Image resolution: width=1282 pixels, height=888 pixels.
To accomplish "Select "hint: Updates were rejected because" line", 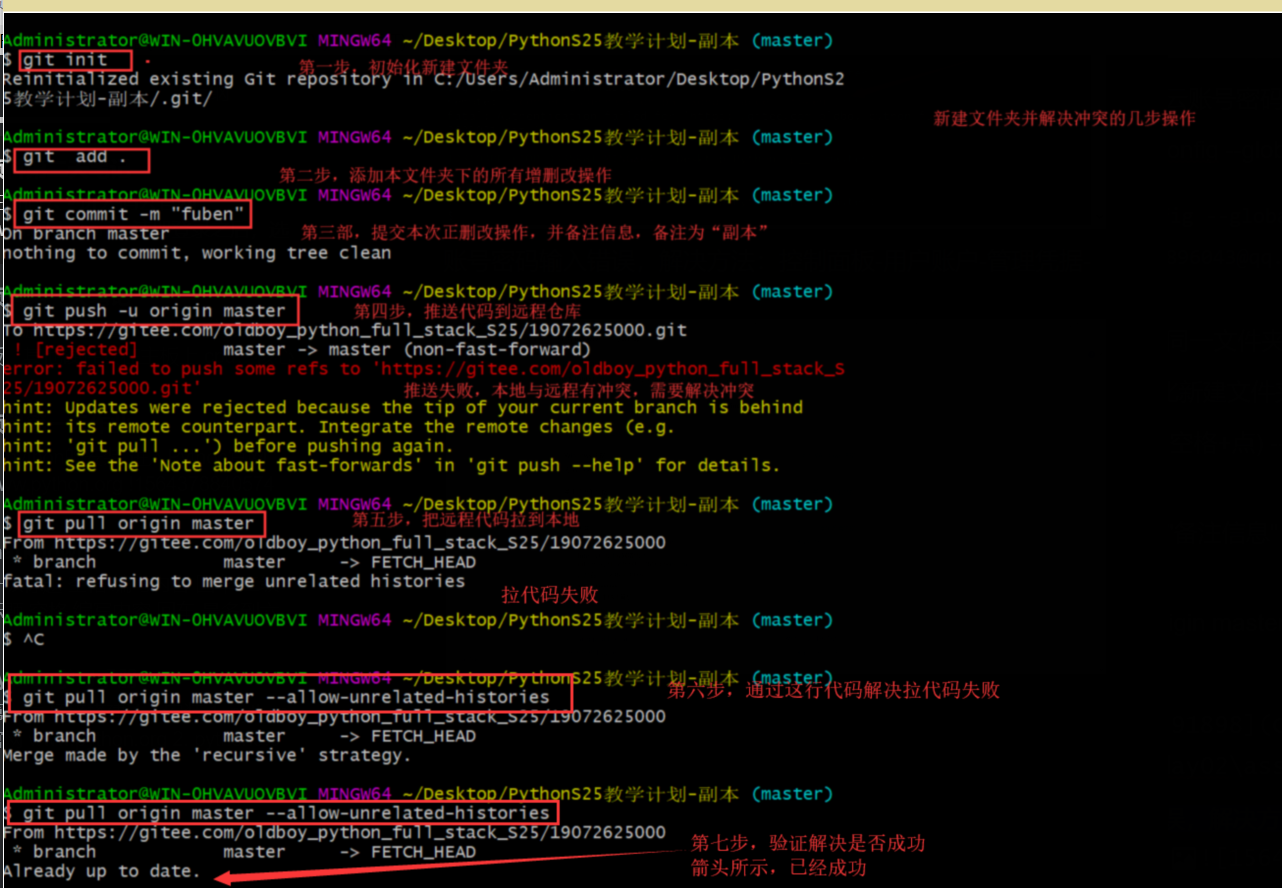I will pos(402,408).
